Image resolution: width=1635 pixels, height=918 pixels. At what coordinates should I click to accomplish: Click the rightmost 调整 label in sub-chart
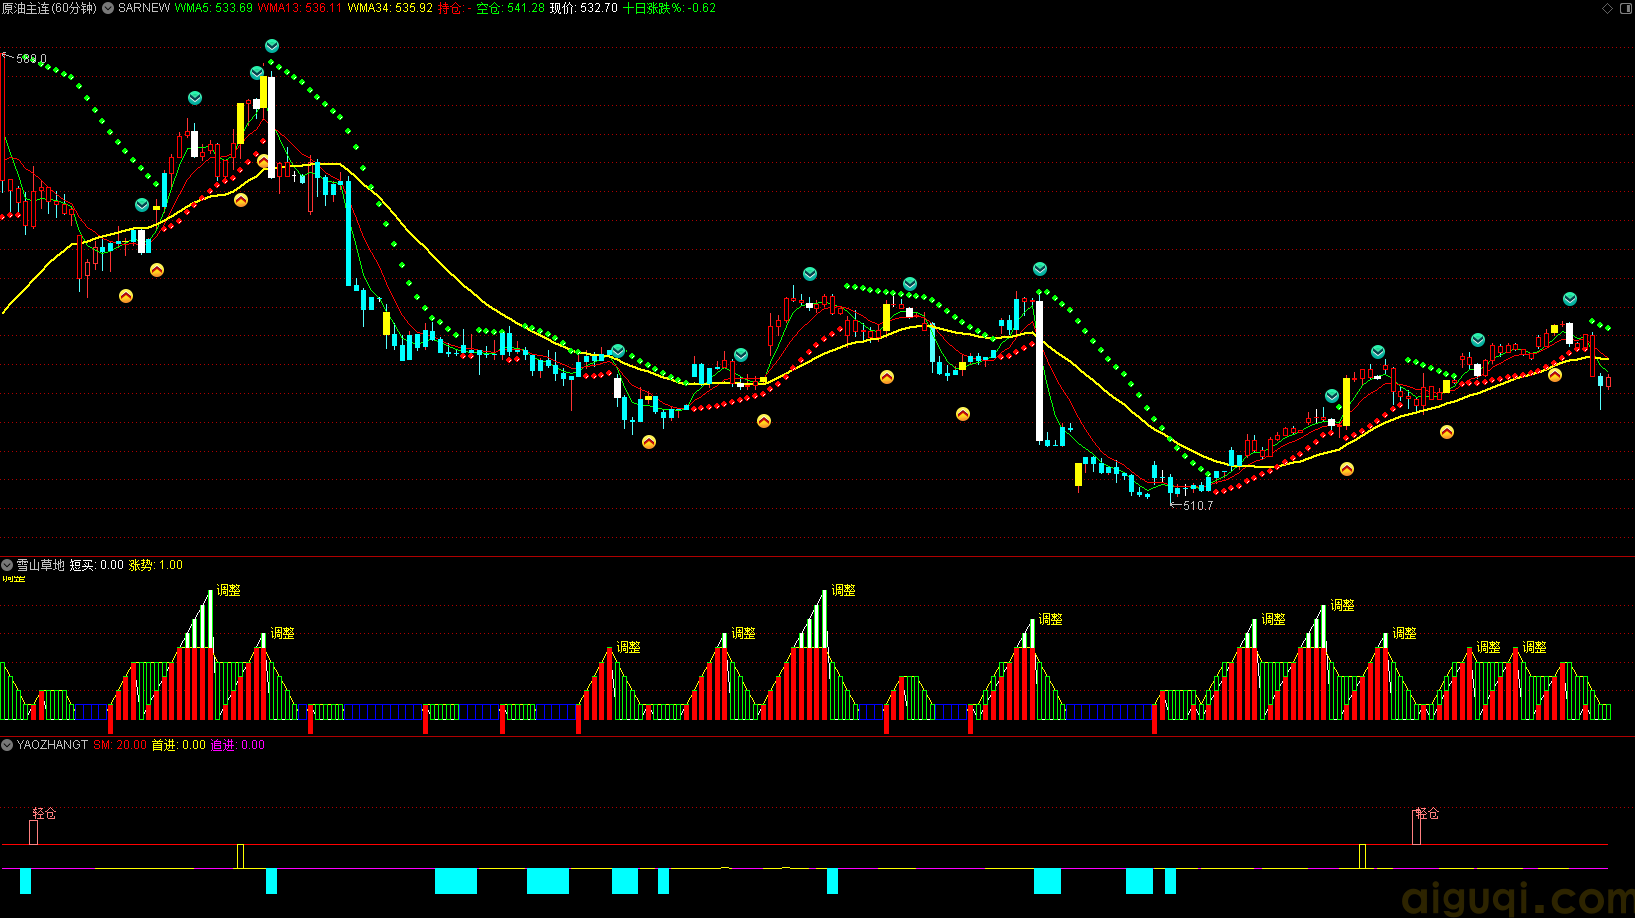(1534, 647)
